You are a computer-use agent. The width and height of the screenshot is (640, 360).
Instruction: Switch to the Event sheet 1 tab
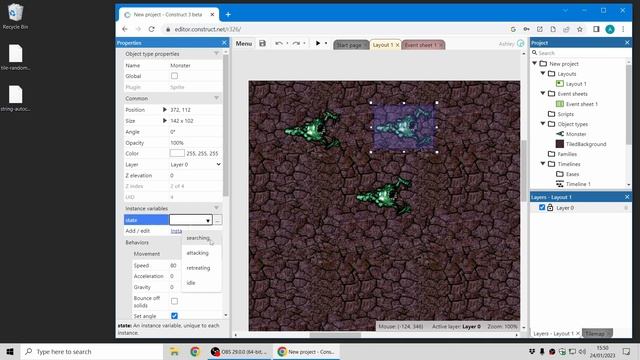[420, 45]
